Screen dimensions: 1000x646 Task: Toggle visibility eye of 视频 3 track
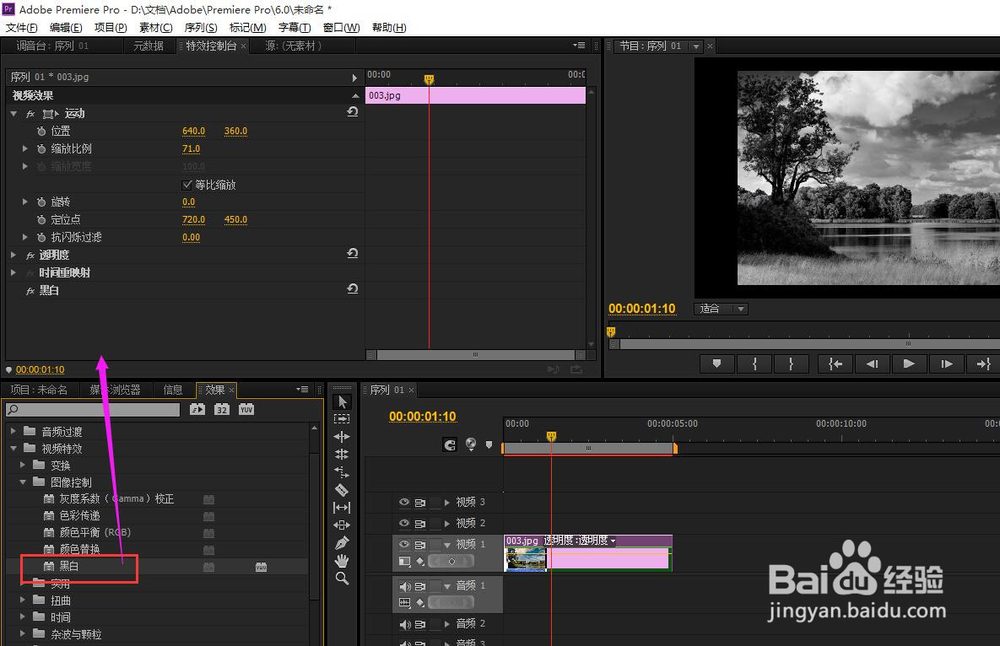click(x=404, y=503)
